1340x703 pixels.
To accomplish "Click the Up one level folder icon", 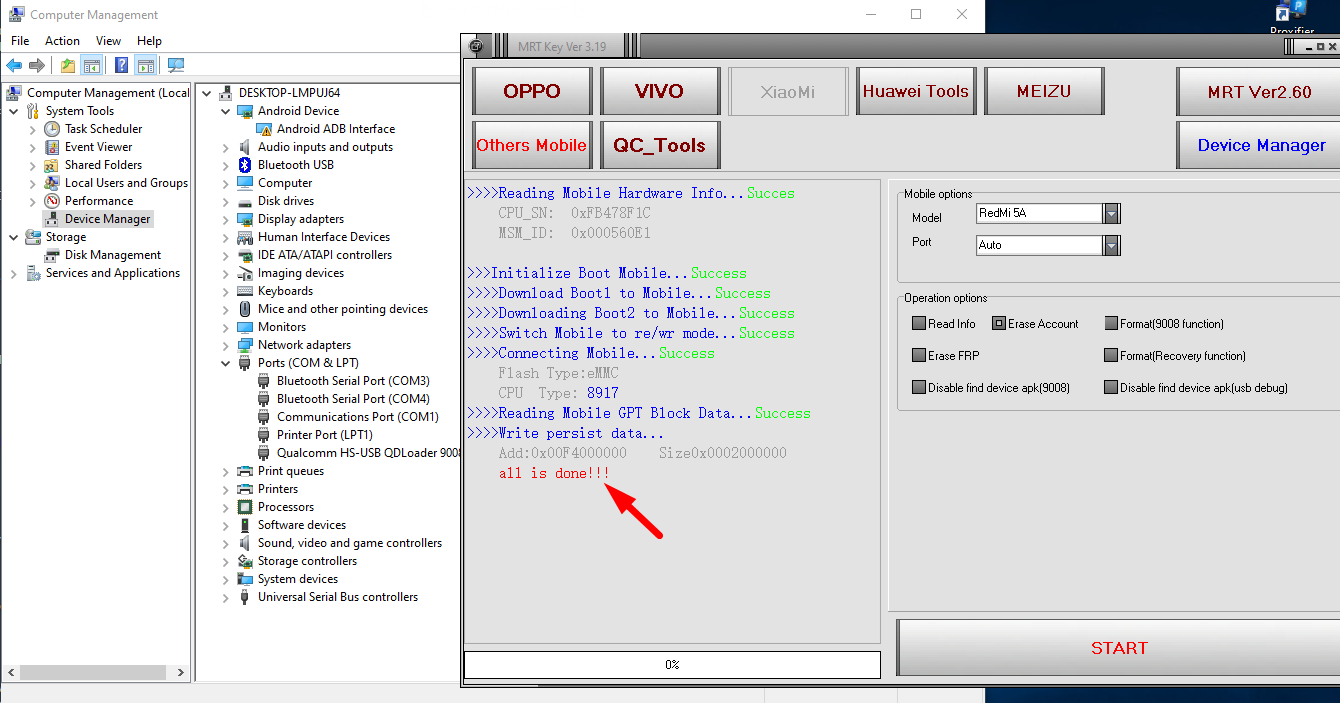I will 67,66.
